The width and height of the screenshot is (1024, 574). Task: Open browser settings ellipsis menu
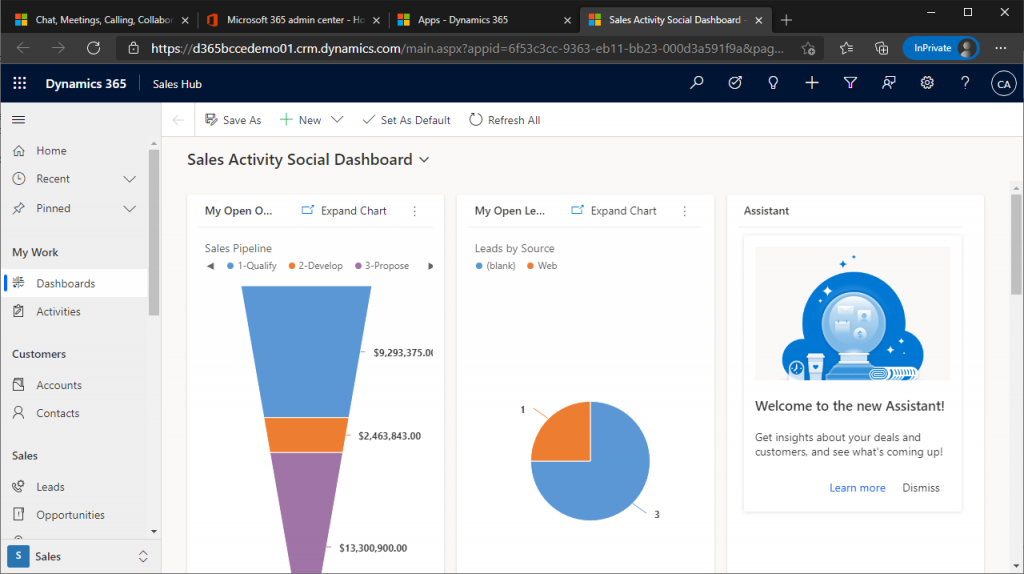click(1000, 48)
